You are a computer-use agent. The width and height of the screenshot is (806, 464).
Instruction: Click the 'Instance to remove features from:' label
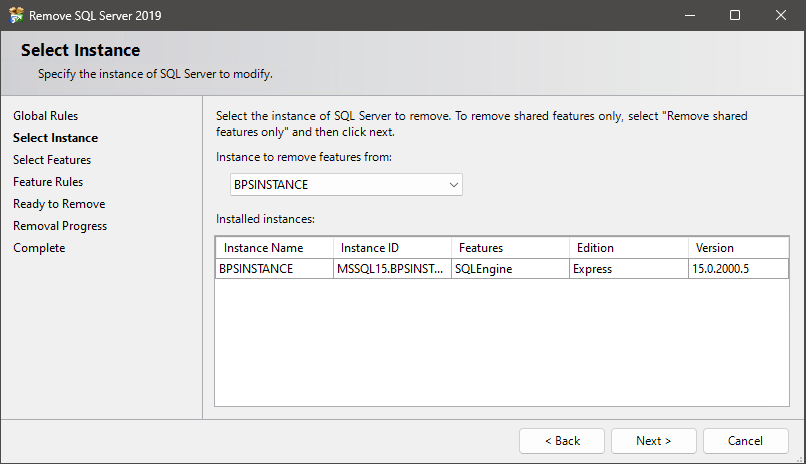click(x=304, y=157)
